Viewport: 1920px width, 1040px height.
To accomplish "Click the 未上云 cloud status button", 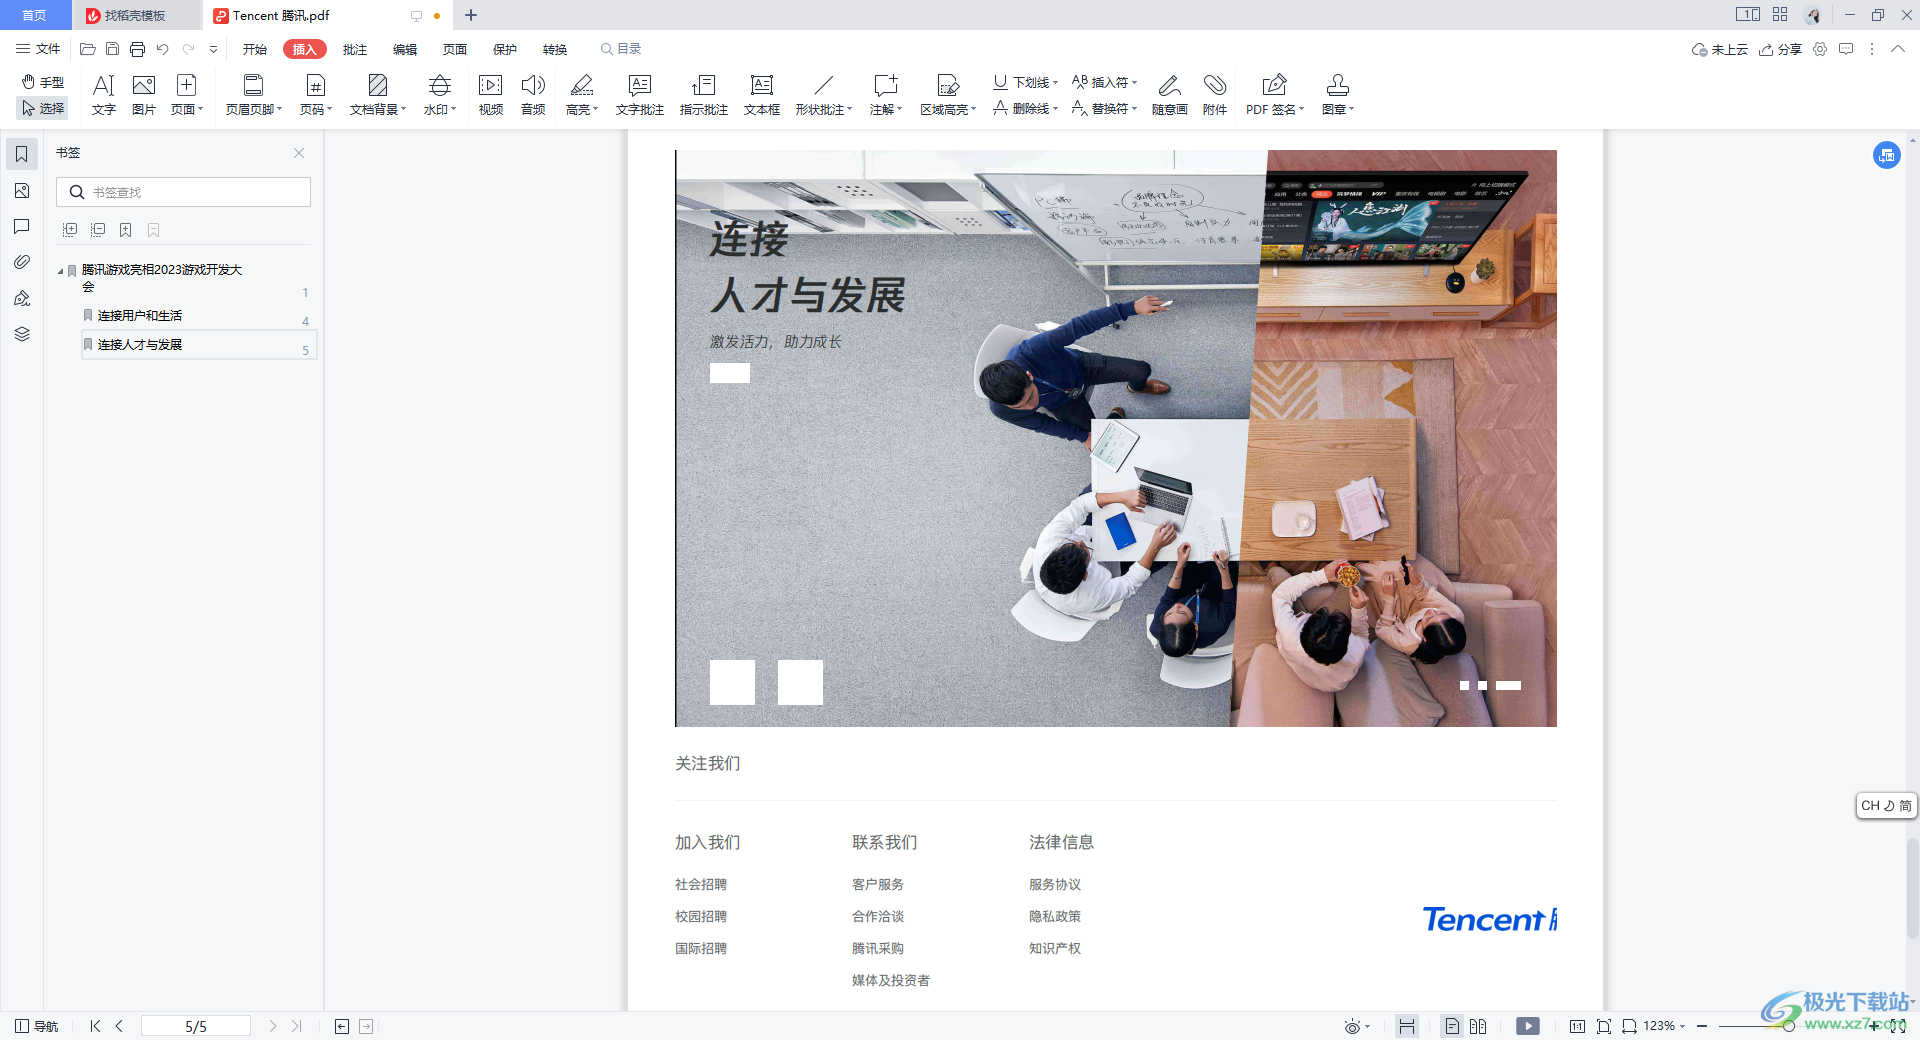I will tap(1719, 49).
